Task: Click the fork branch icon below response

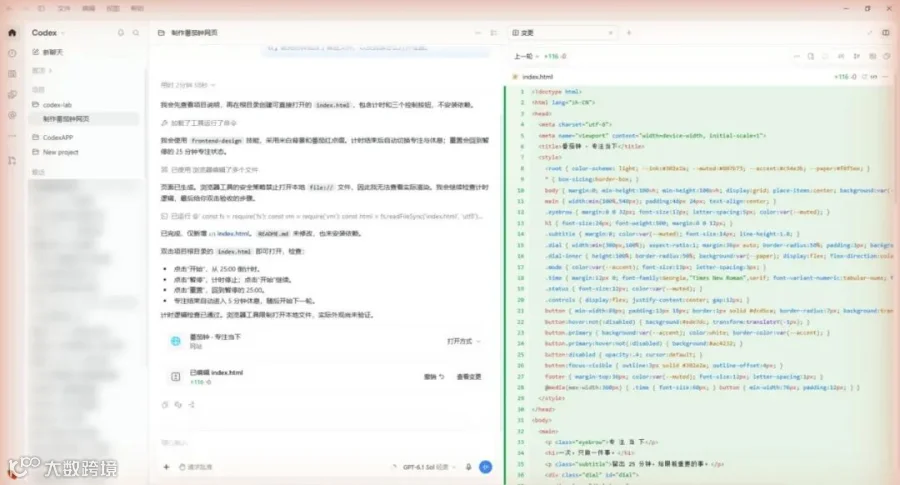Action: click(192, 405)
